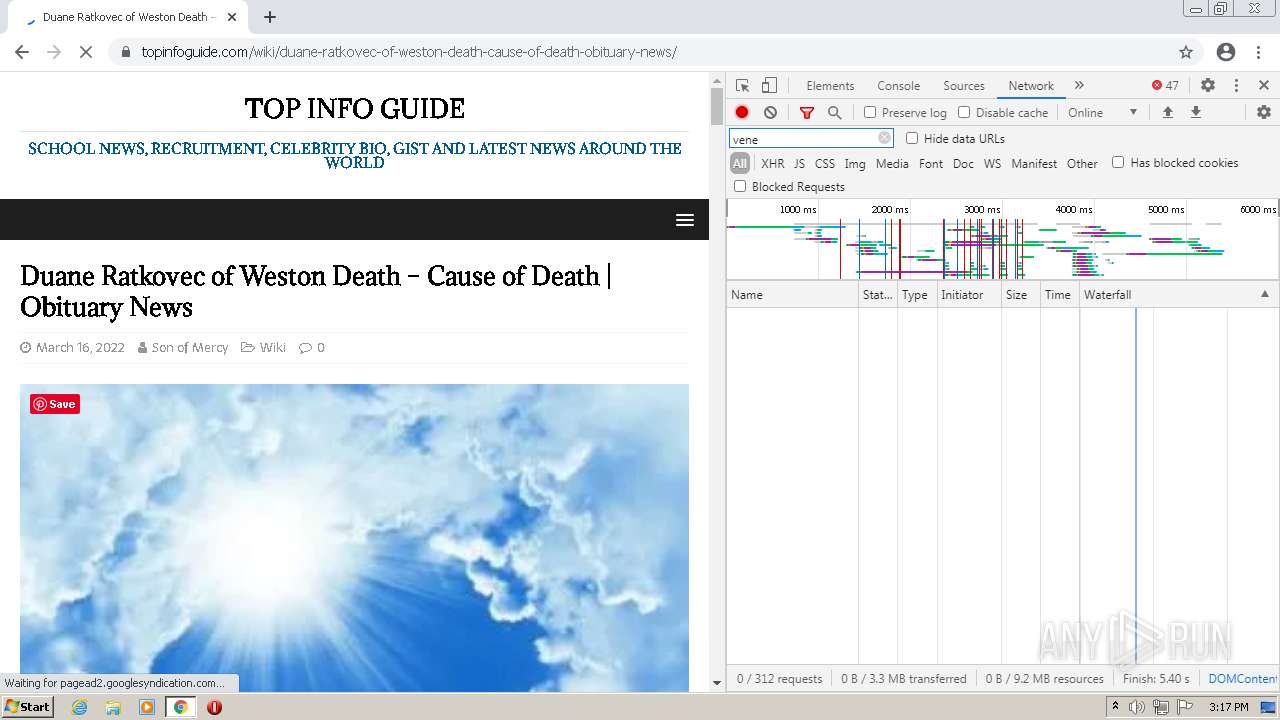Filter requests by Font
The image size is (1280, 720).
tap(931, 164)
